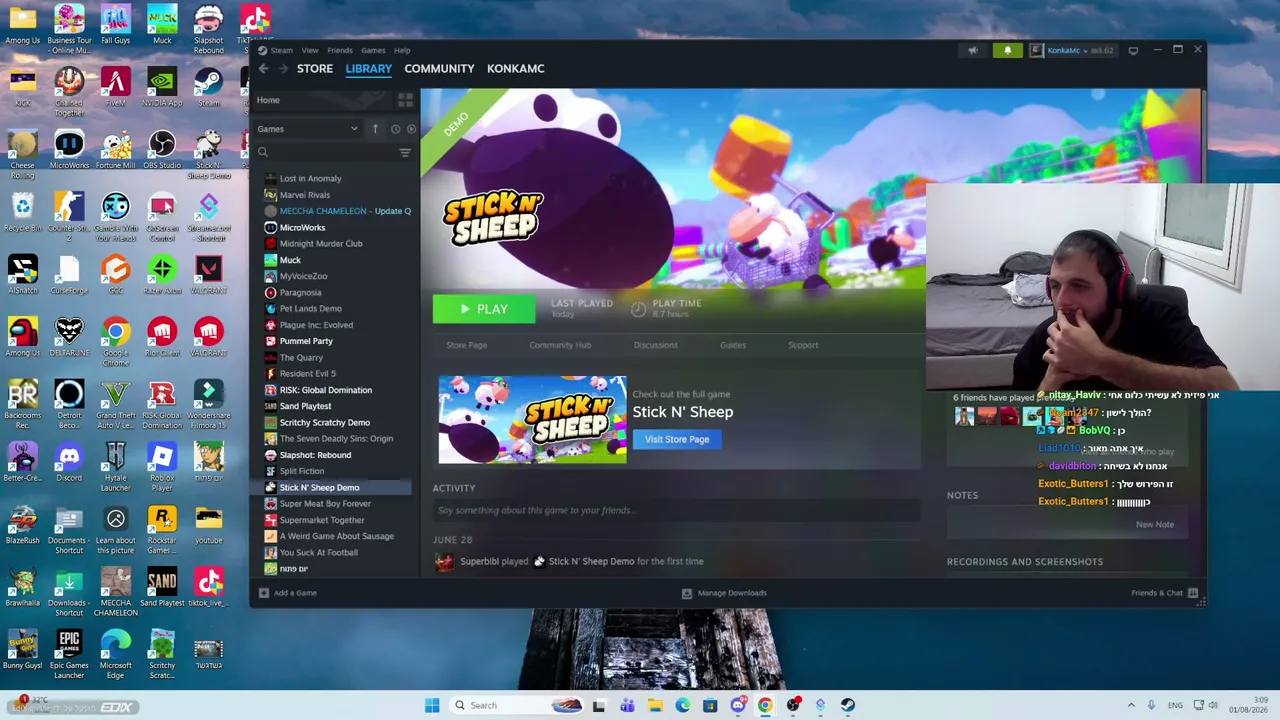Go back using the Steam back arrow
This screenshot has height=720, width=1280.
click(x=263, y=69)
